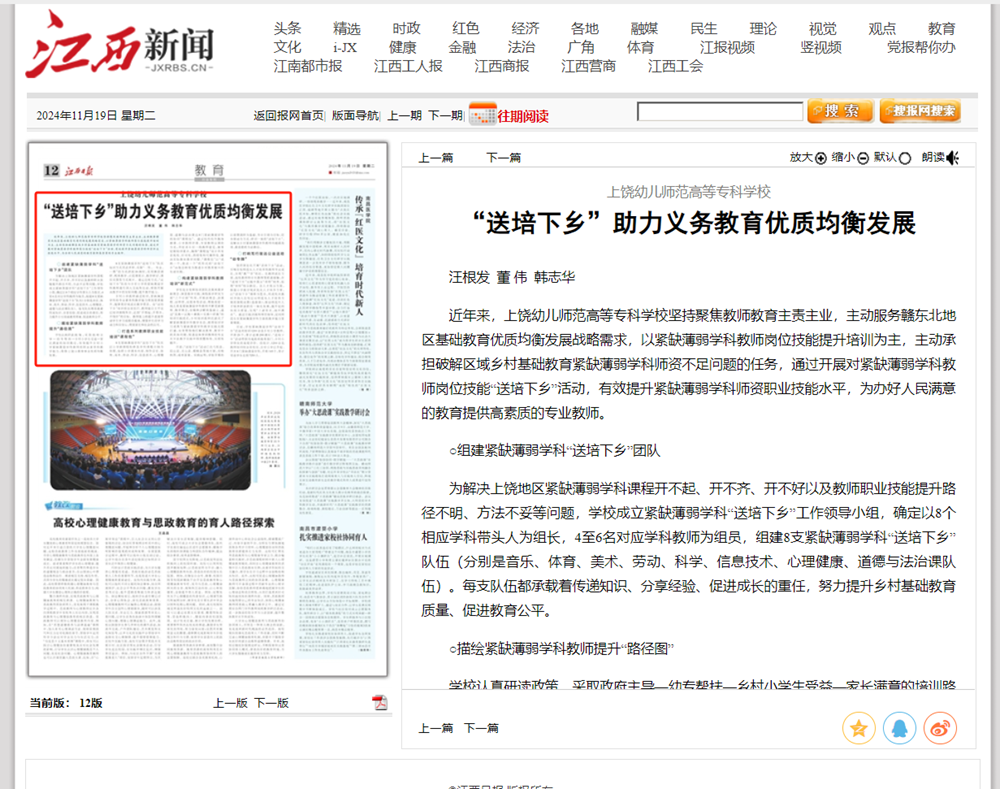Click the orange 搜索 button
Screen dimensions: 1000x789
click(839, 111)
